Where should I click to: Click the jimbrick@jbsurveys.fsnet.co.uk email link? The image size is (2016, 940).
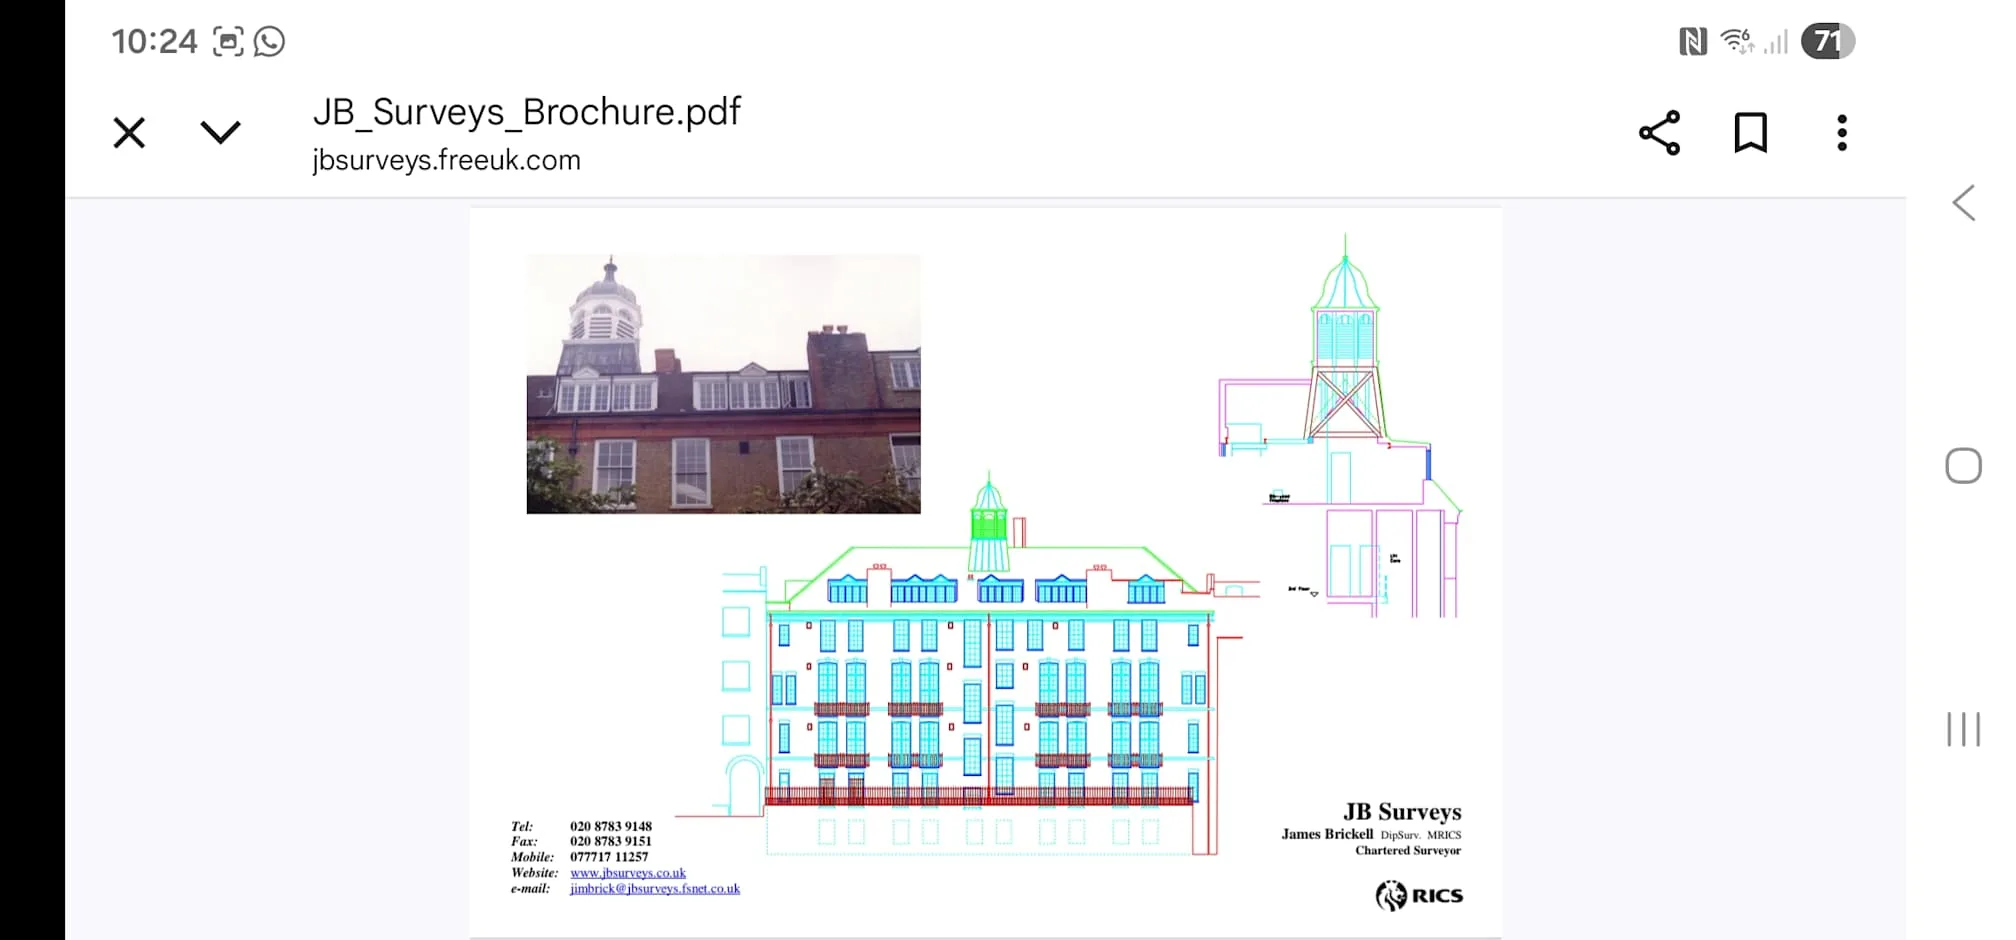655,889
